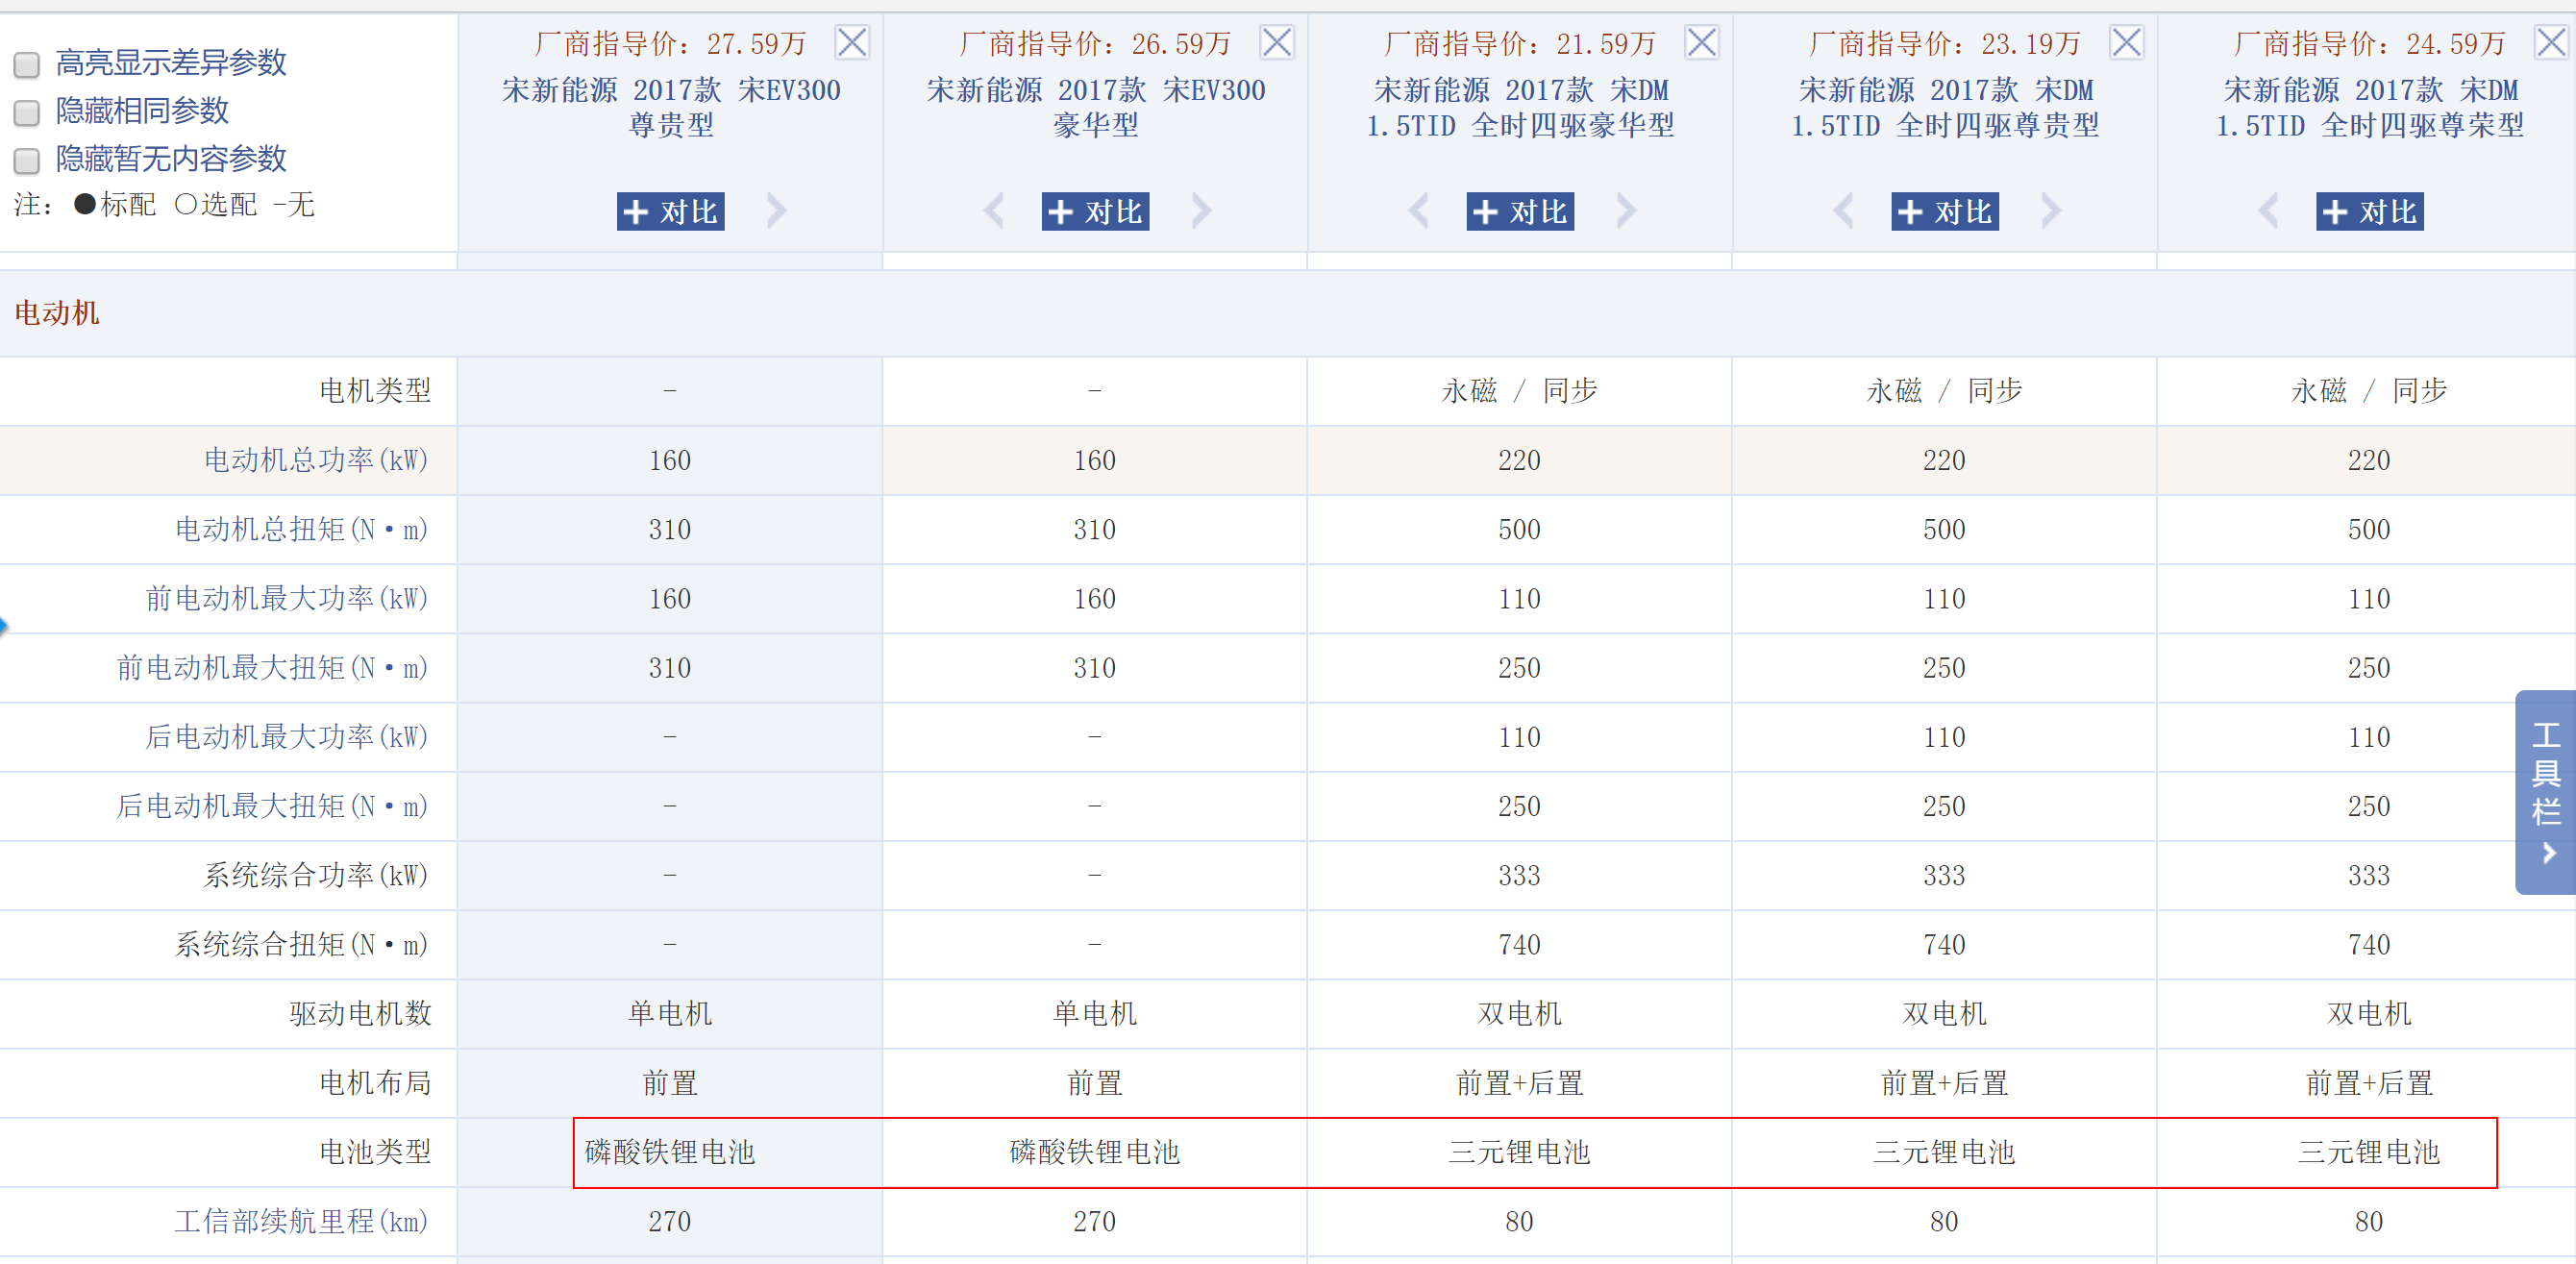Close the 21.59万 全时四驱豪华型 column
This screenshot has height=1264, width=2576.
coord(1702,43)
